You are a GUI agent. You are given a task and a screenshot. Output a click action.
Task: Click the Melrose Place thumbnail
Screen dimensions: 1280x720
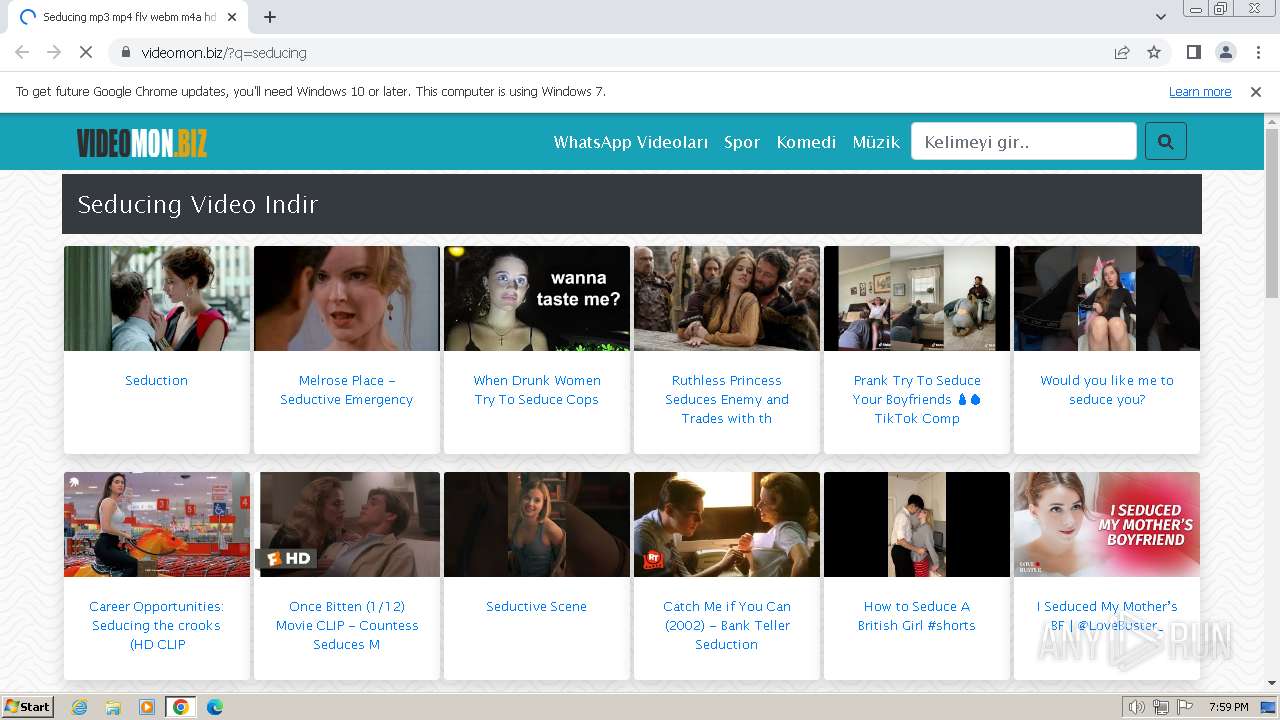[x=347, y=298]
